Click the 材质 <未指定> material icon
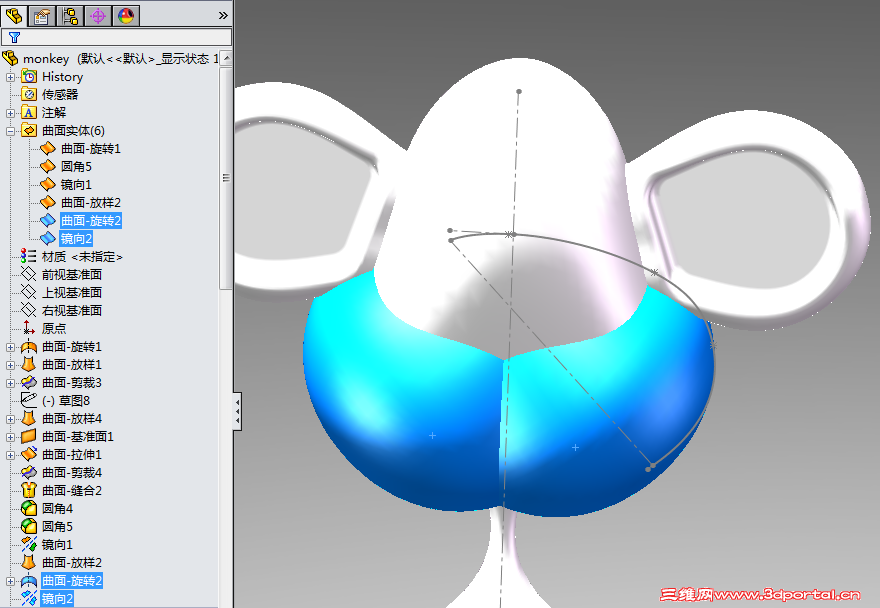The width and height of the screenshot is (880, 608). [29, 257]
